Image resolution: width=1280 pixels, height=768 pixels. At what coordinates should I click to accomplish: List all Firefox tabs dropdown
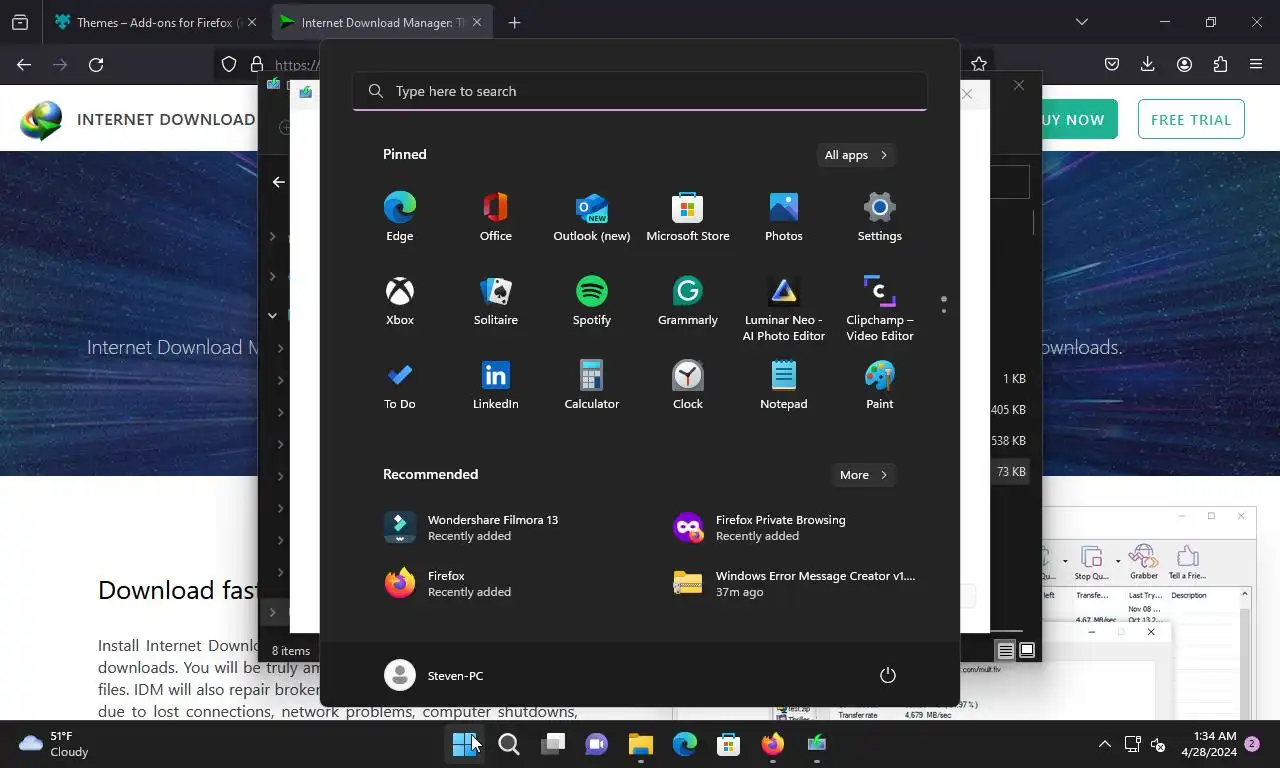pos(1081,22)
